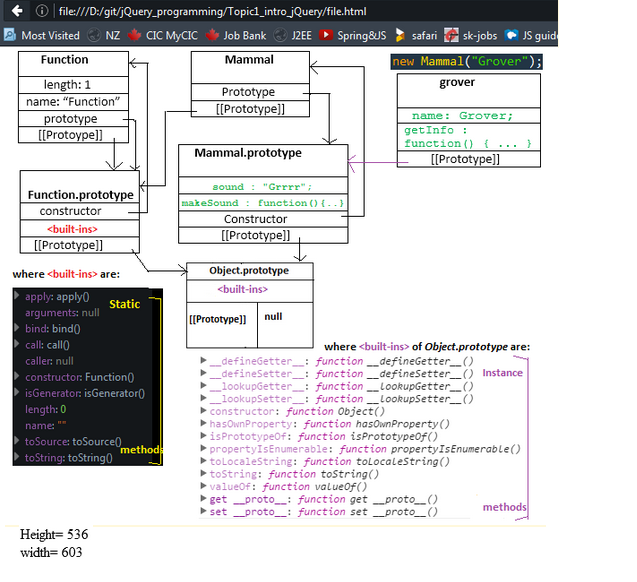Open the CIC MyCIC bookmark

coord(171,35)
